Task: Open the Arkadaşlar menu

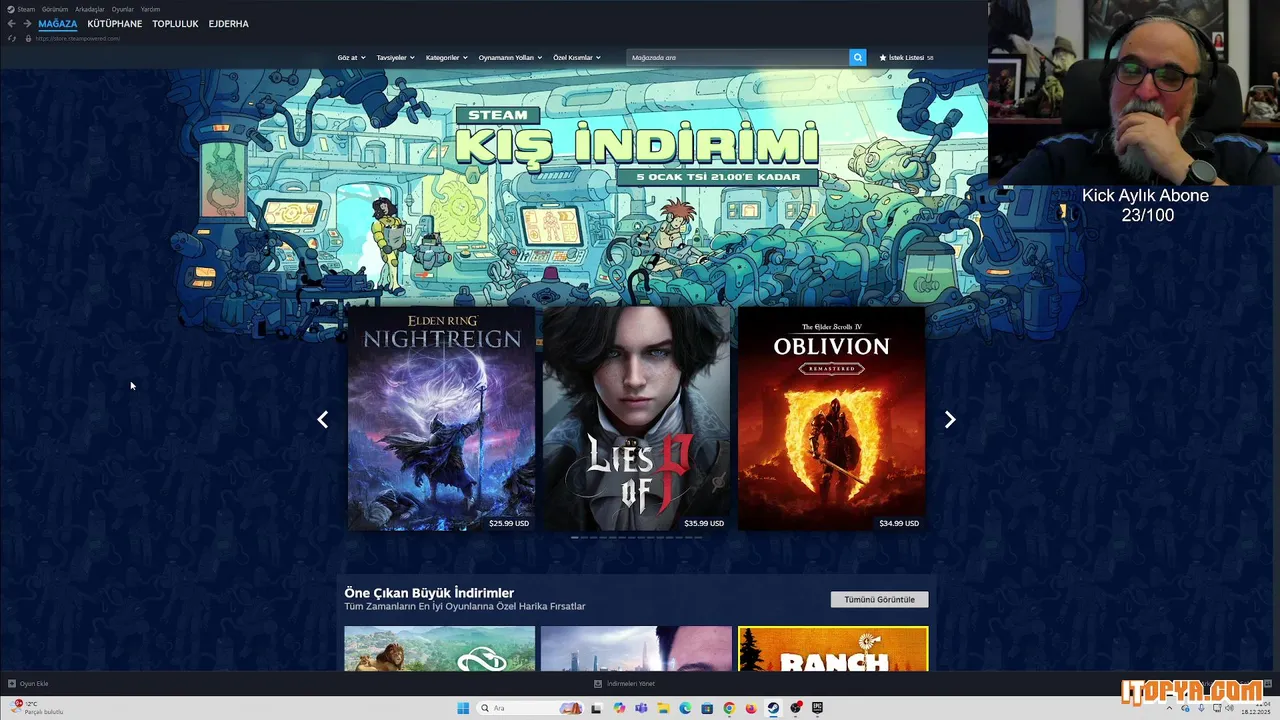Action: (x=90, y=9)
